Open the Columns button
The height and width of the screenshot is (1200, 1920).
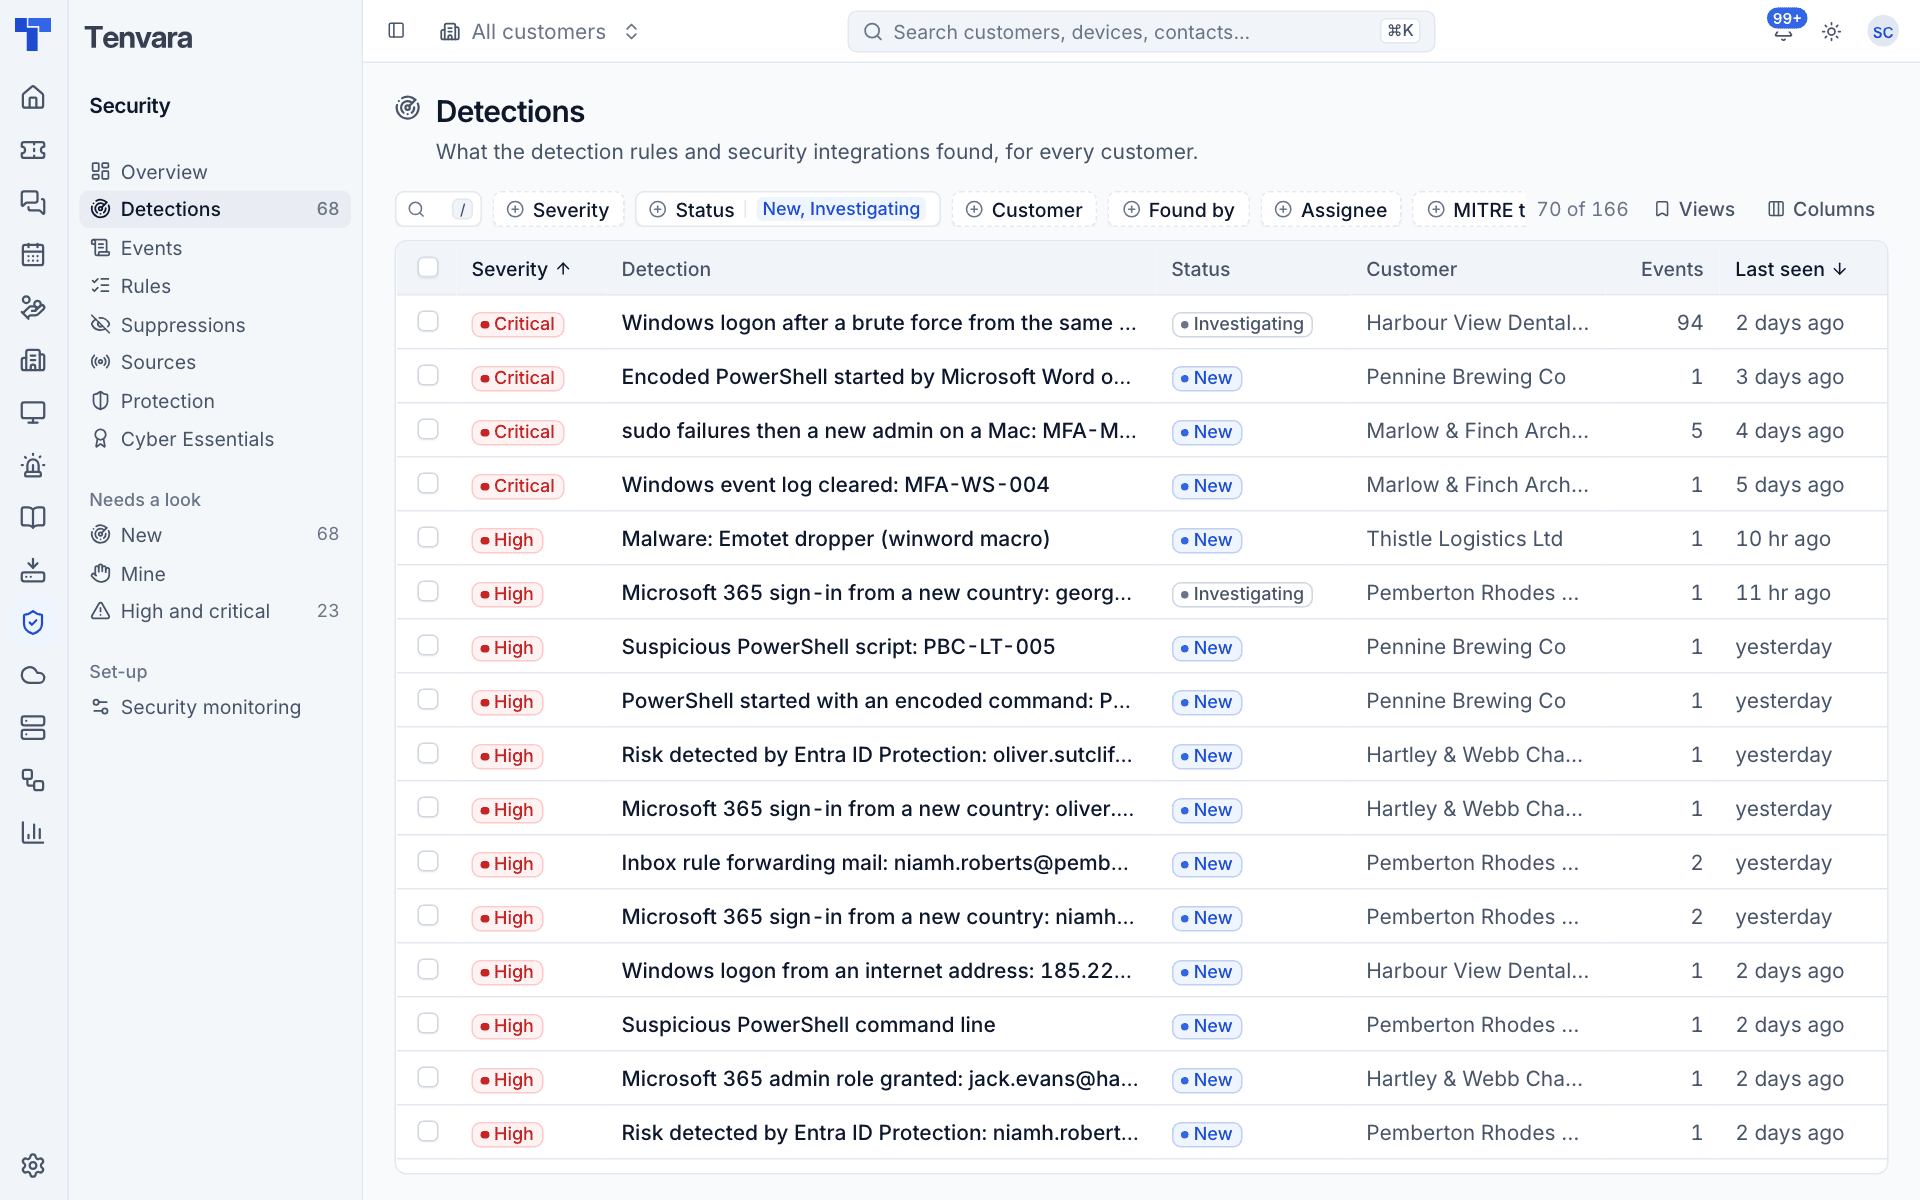1820,209
